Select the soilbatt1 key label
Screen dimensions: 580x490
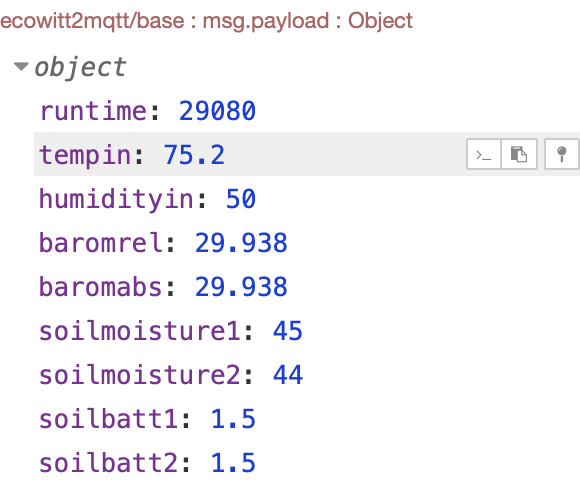click(x=109, y=419)
